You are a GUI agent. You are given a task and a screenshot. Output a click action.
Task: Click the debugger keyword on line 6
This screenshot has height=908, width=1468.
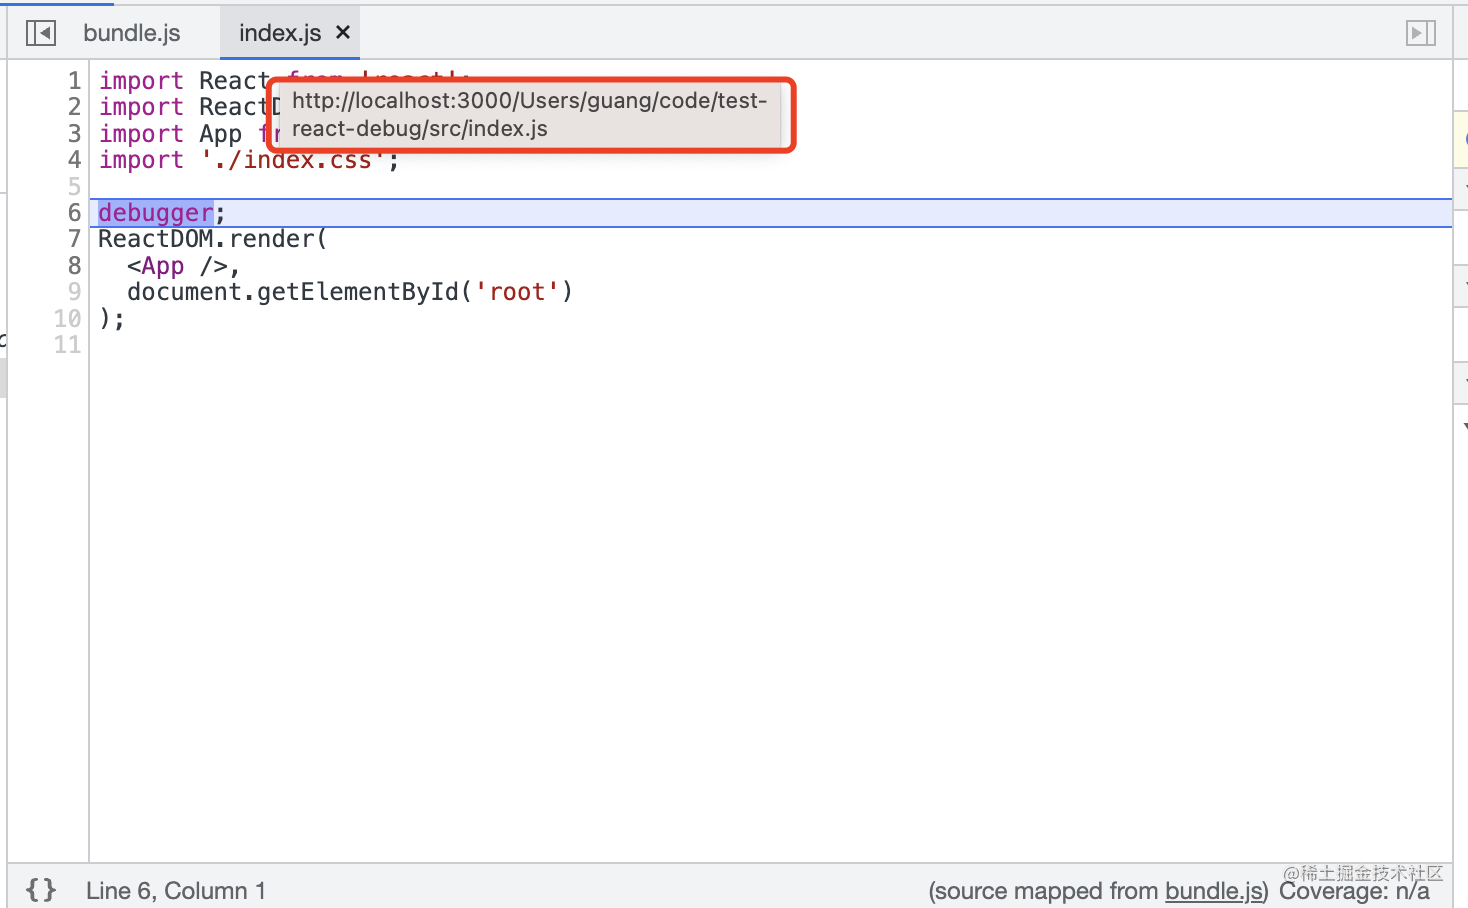point(156,213)
